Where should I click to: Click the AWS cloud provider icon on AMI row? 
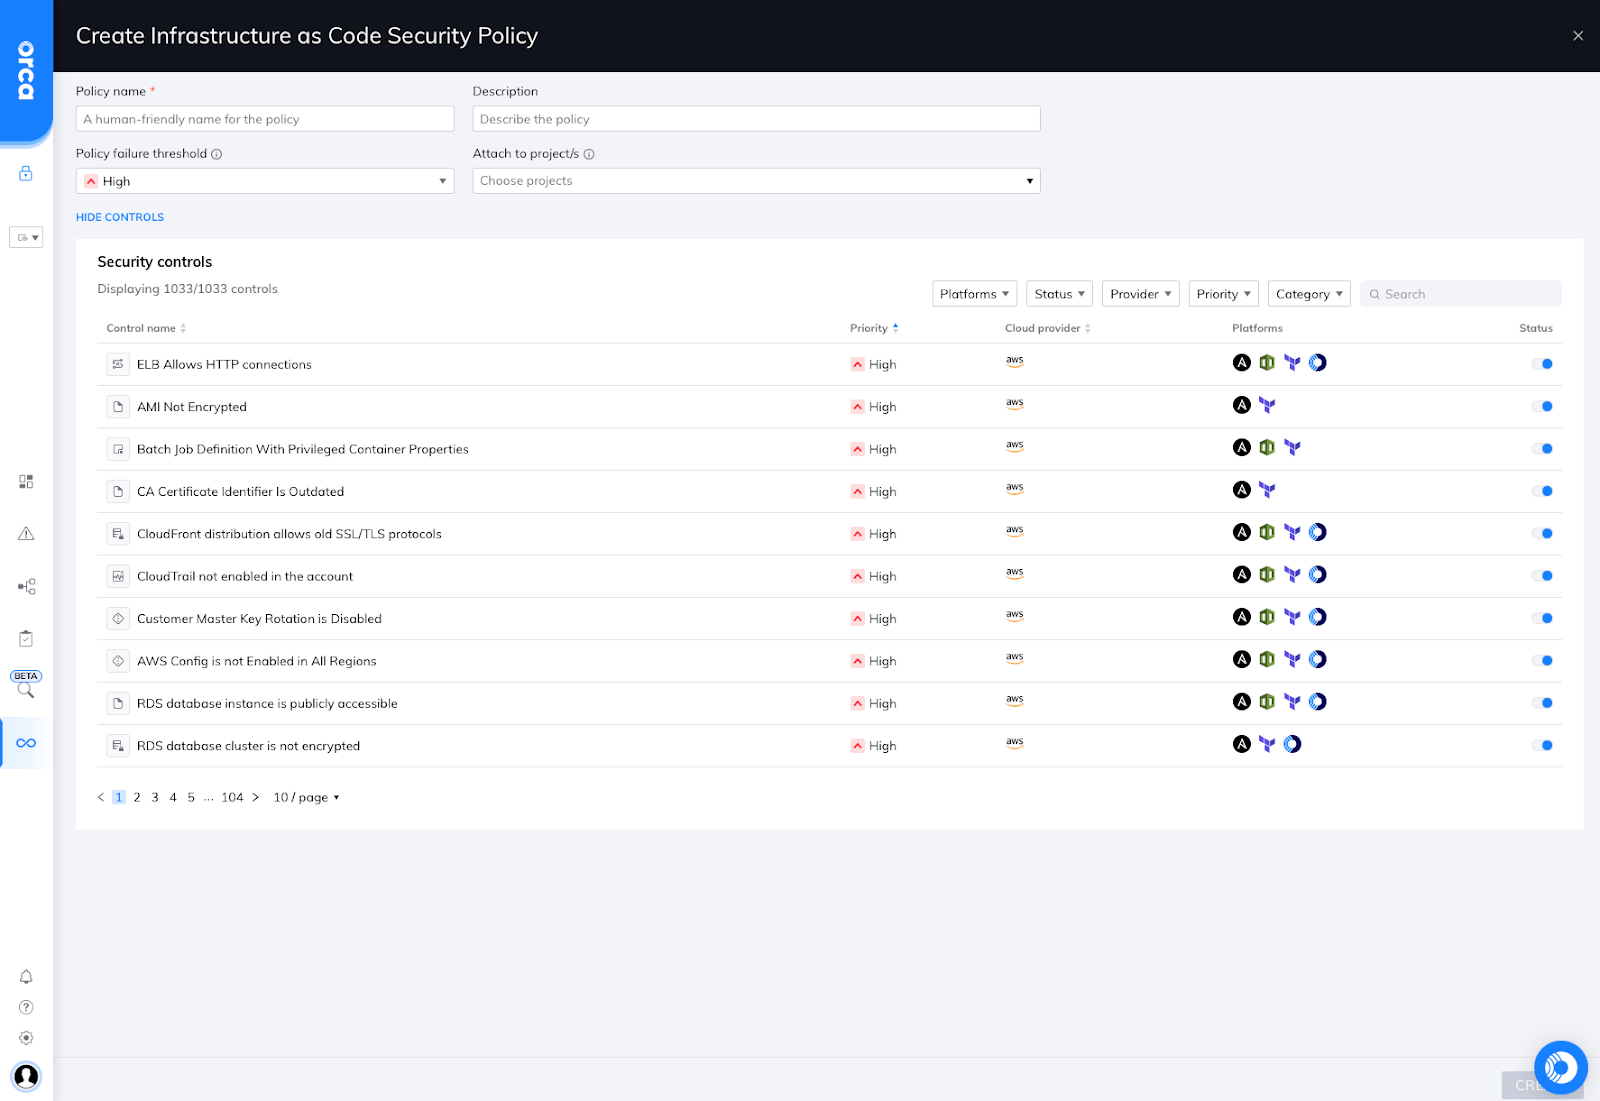(x=1015, y=404)
